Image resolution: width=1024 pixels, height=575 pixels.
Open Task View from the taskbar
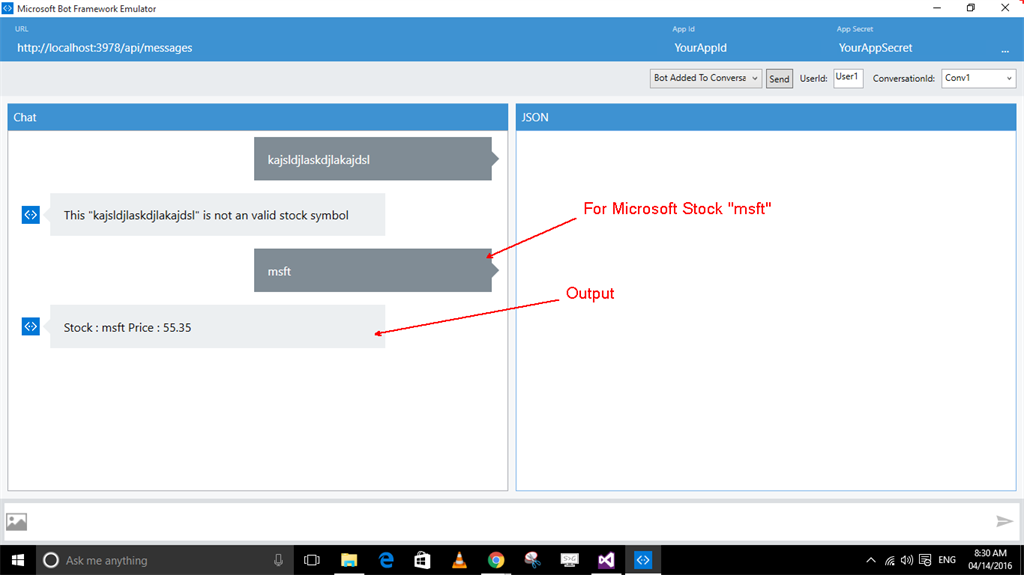pyautogui.click(x=312, y=560)
